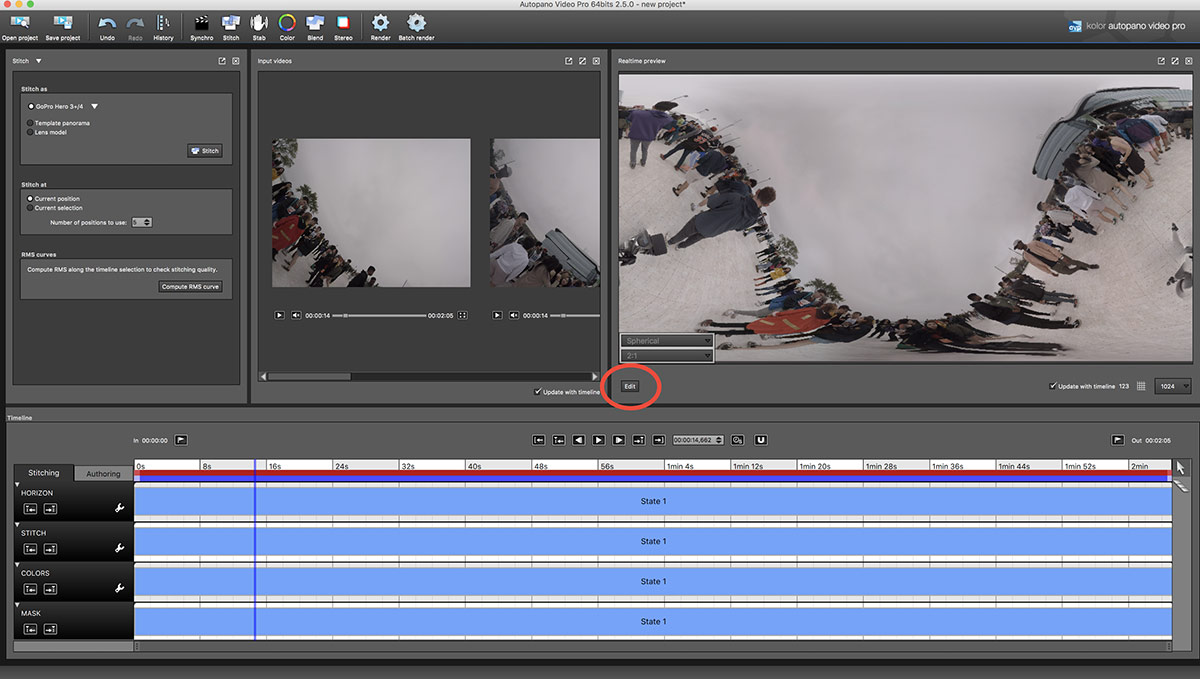Open the Stereo tool
The image size is (1200, 679).
click(x=343, y=25)
